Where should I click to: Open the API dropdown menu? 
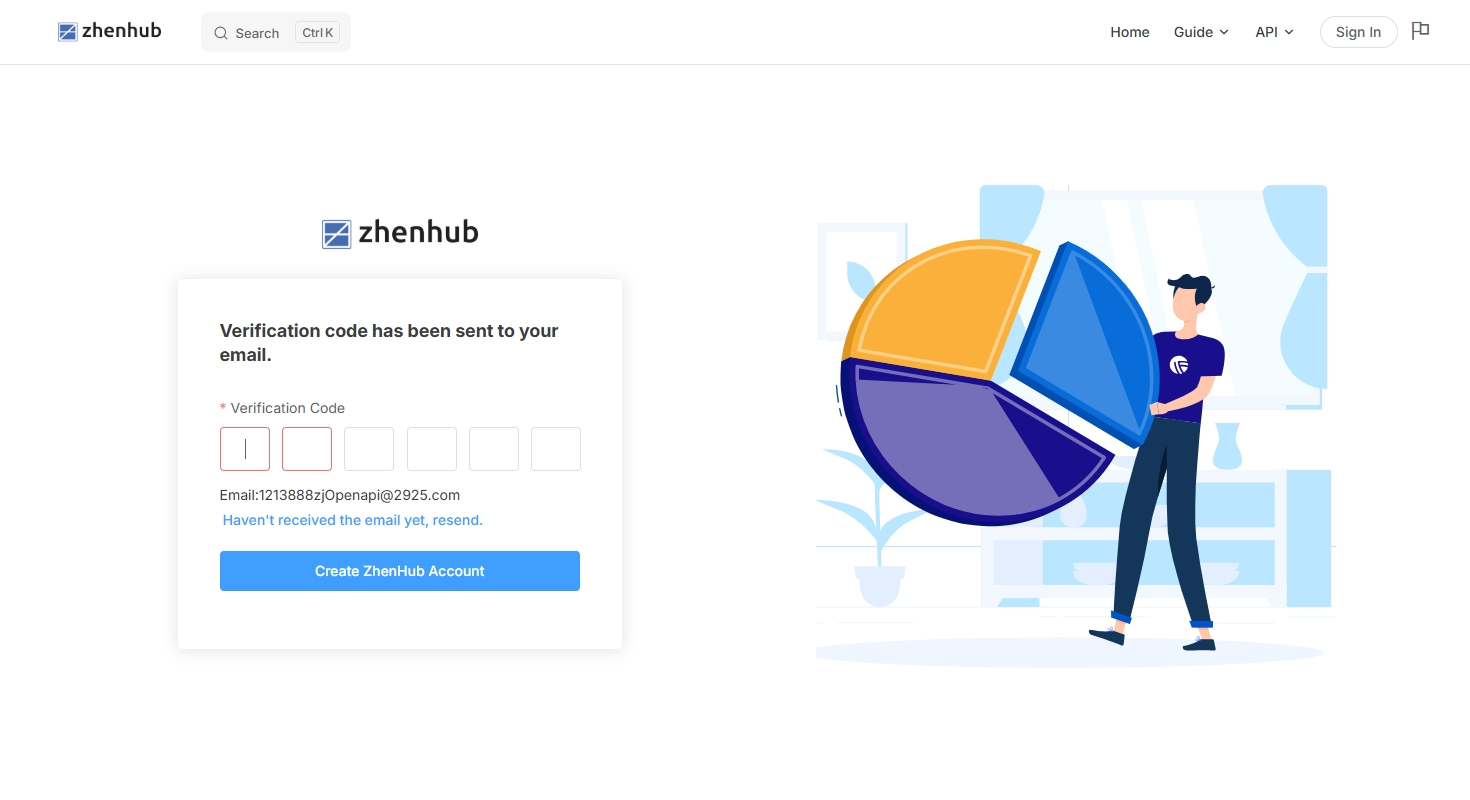[1274, 32]
